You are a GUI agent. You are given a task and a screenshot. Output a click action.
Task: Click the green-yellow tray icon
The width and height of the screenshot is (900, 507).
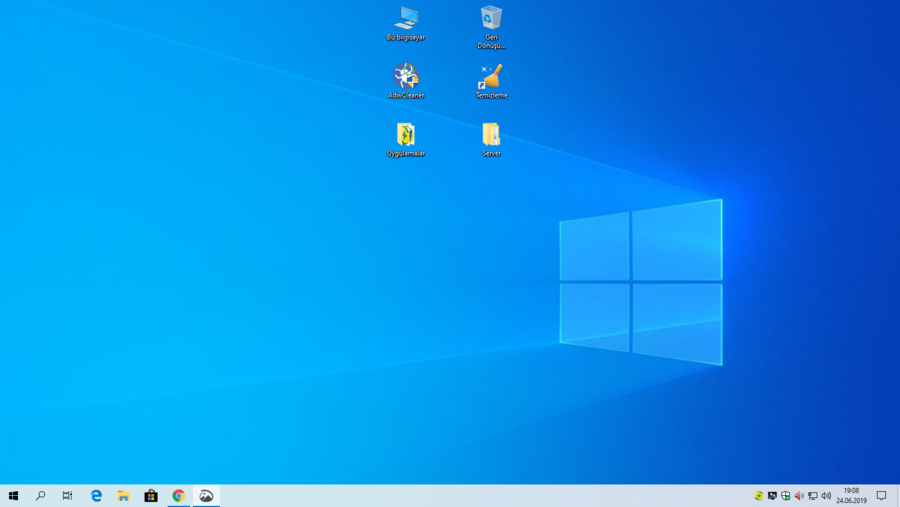click(759, 496)
